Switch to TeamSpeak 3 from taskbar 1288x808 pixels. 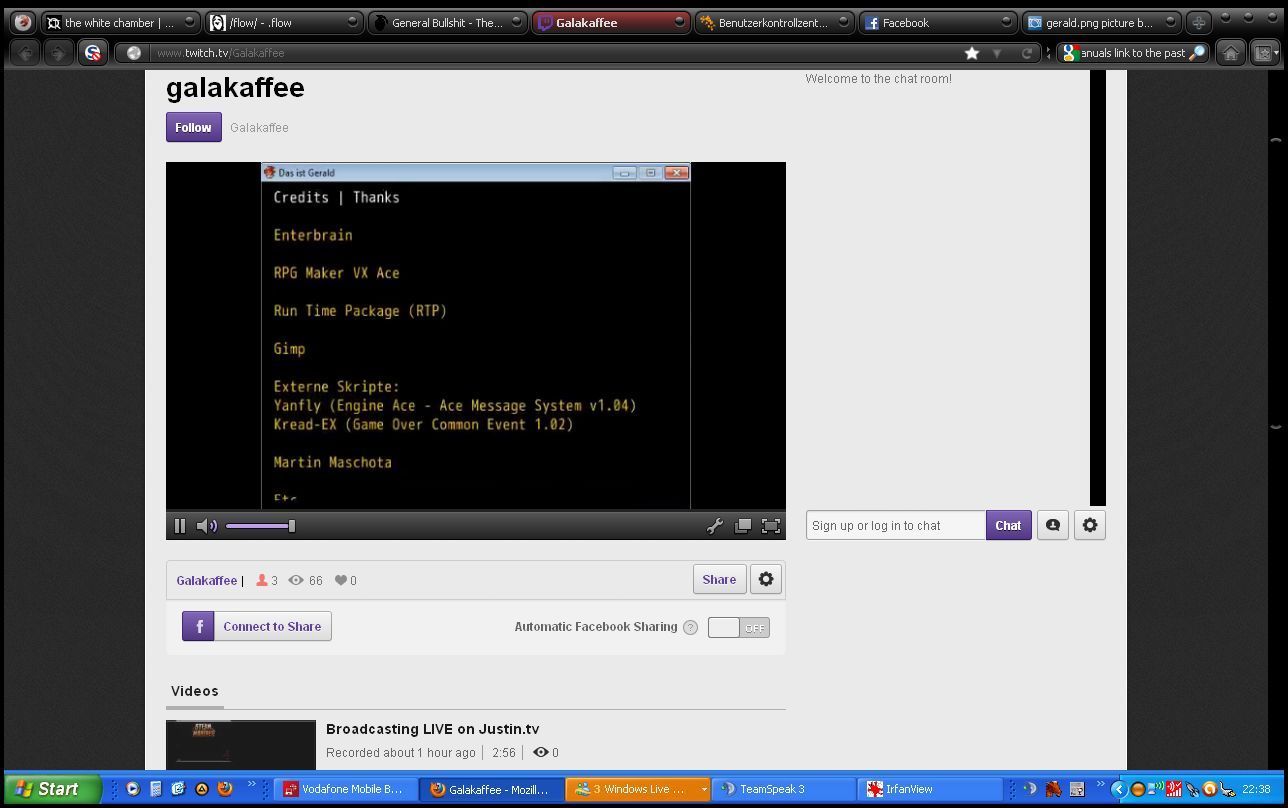[782, 789]
